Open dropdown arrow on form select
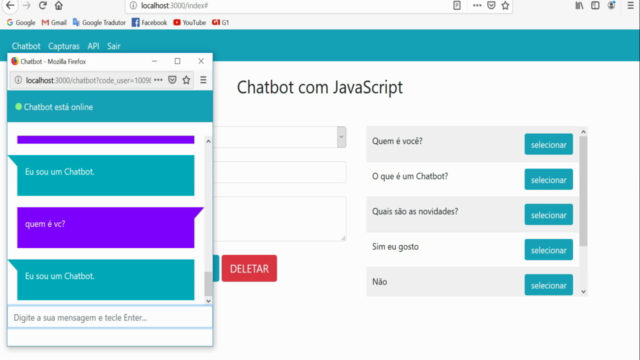The width and height of the screenshot is (640, 360). tap(341, 137)
